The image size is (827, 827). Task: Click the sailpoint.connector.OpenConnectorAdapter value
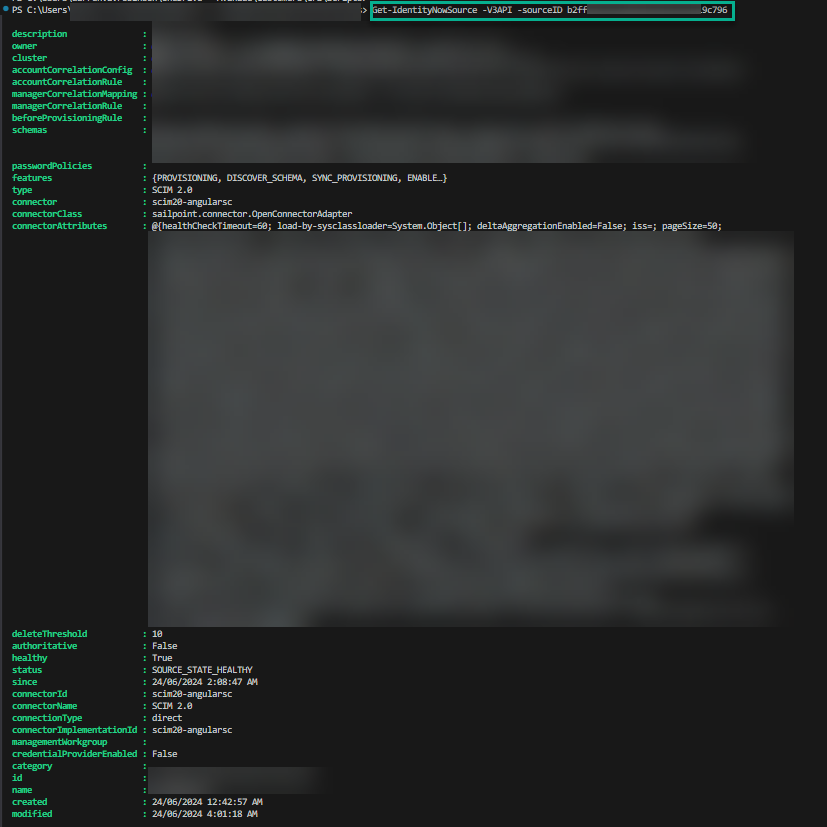tap(251, 214)
